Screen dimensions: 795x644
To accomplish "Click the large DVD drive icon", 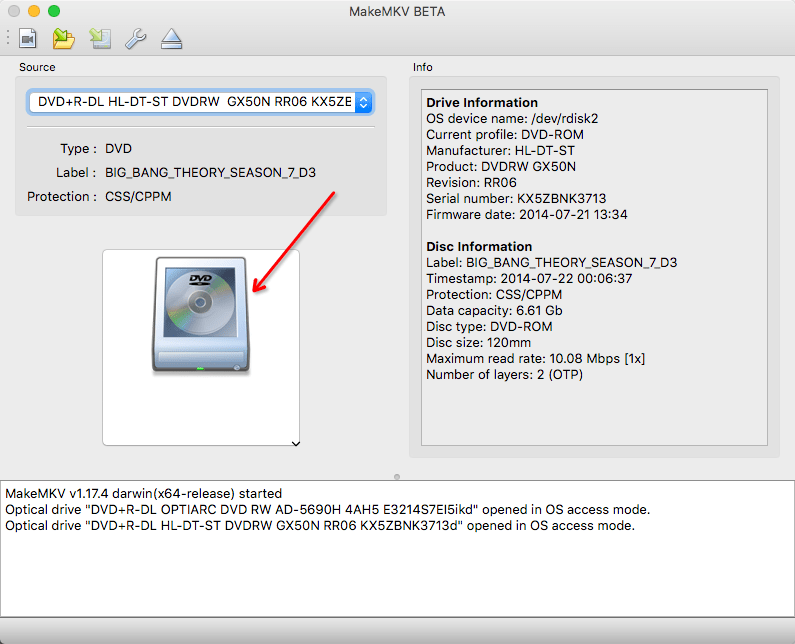I will (200, 315).
